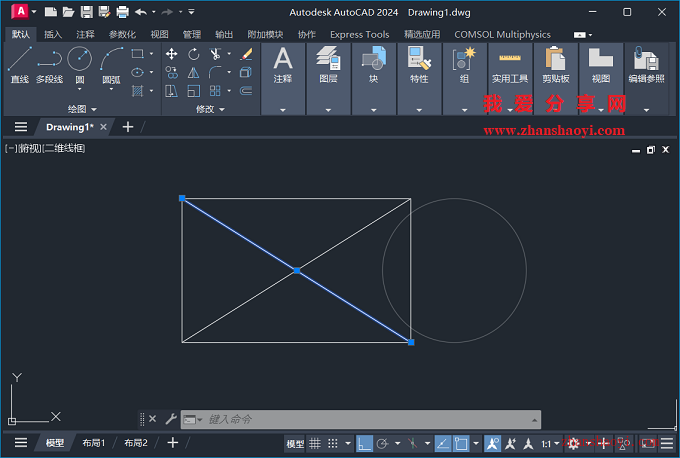Toggle 2D object snap in status bar
Screen dimensions: 680x458
pos(461,443)
